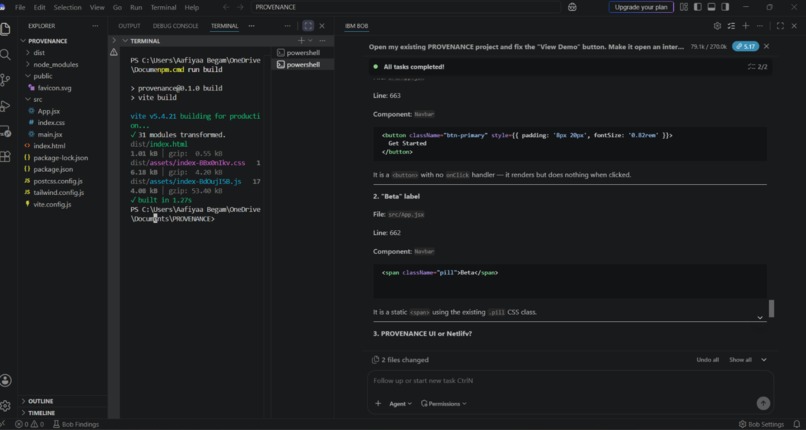Image resolution: width=806 pixels, height=430 pixels.
Task: Toggle the bottom panel from the title bar
Action: (x=711, y=7)
